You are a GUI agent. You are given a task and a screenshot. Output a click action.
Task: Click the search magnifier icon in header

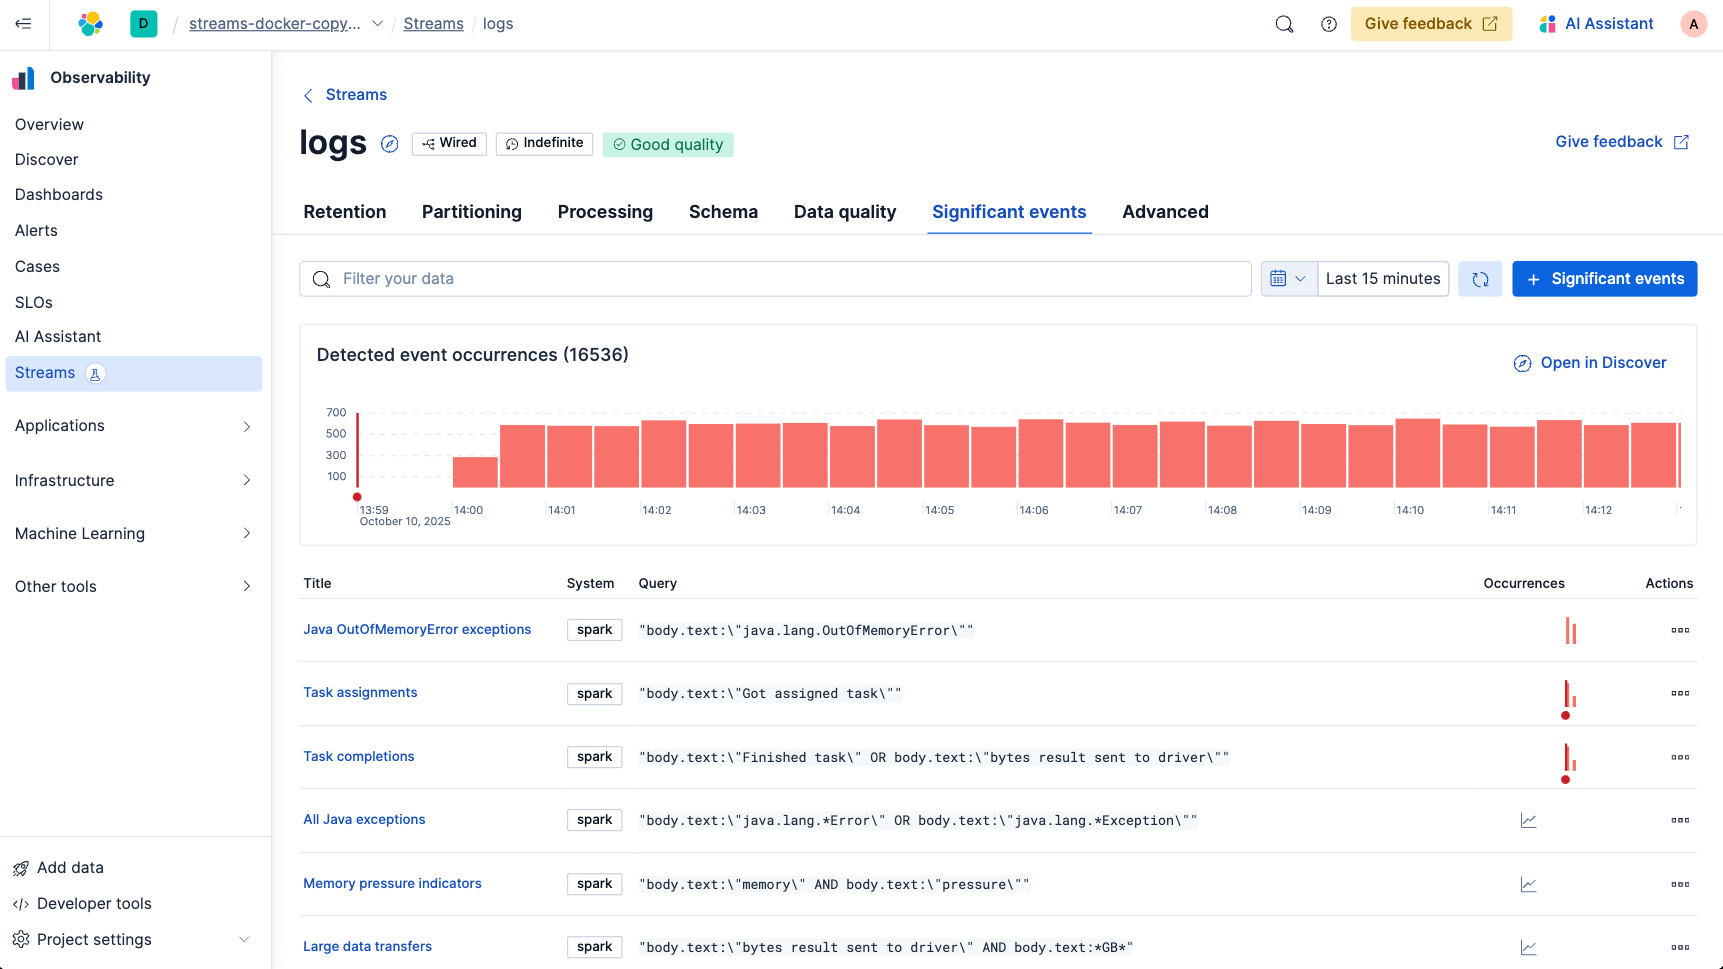[1284, 24]
